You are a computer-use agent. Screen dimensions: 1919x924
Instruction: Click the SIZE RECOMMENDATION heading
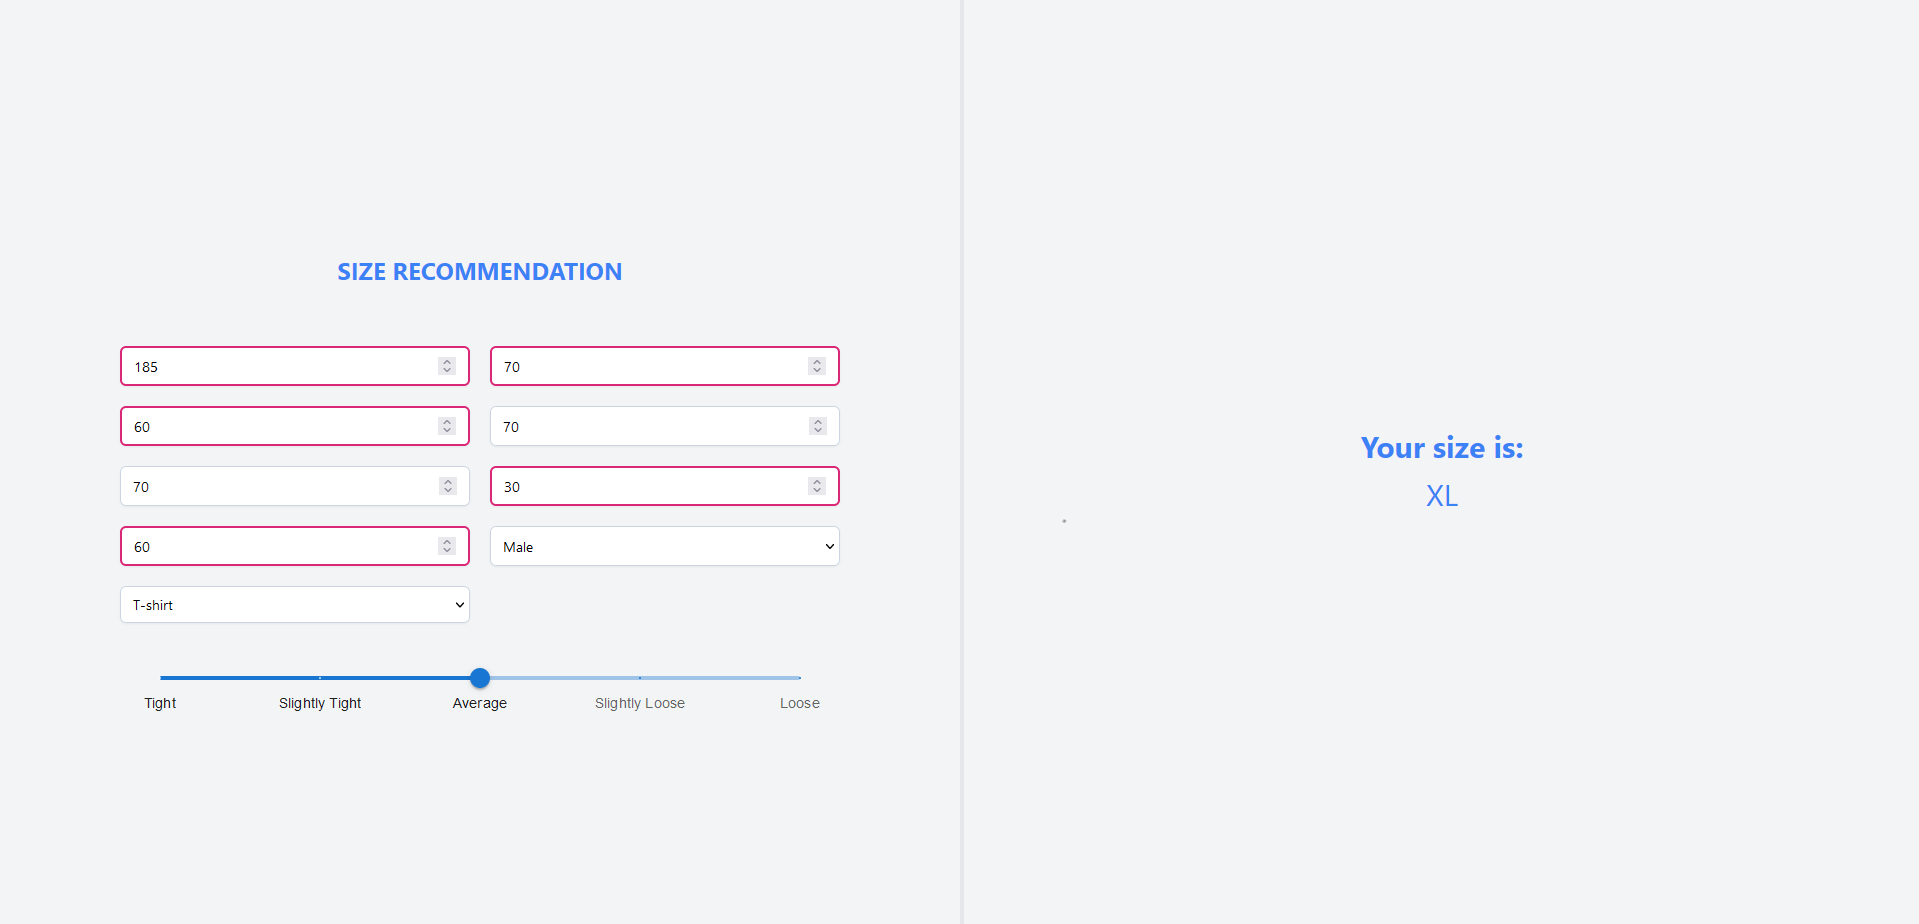coord(479,271)
